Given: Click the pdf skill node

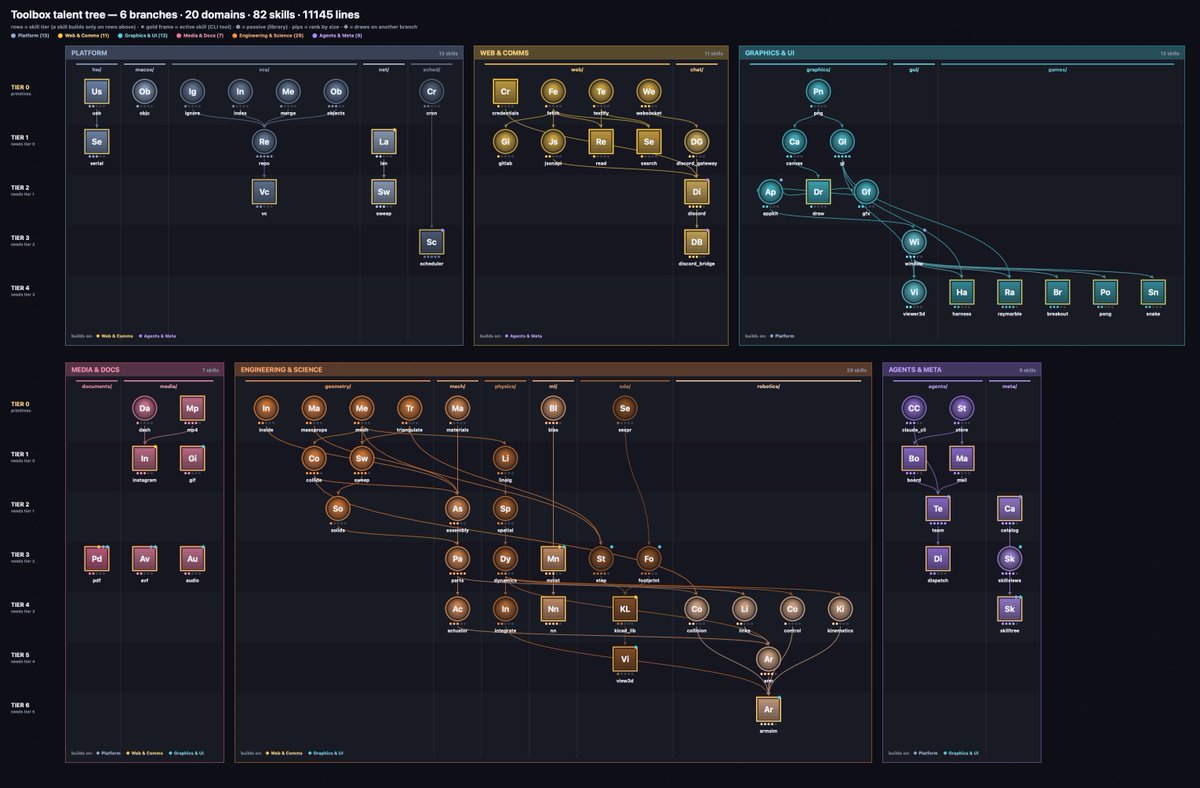Looking at the screenshot, I should [97, 558].
